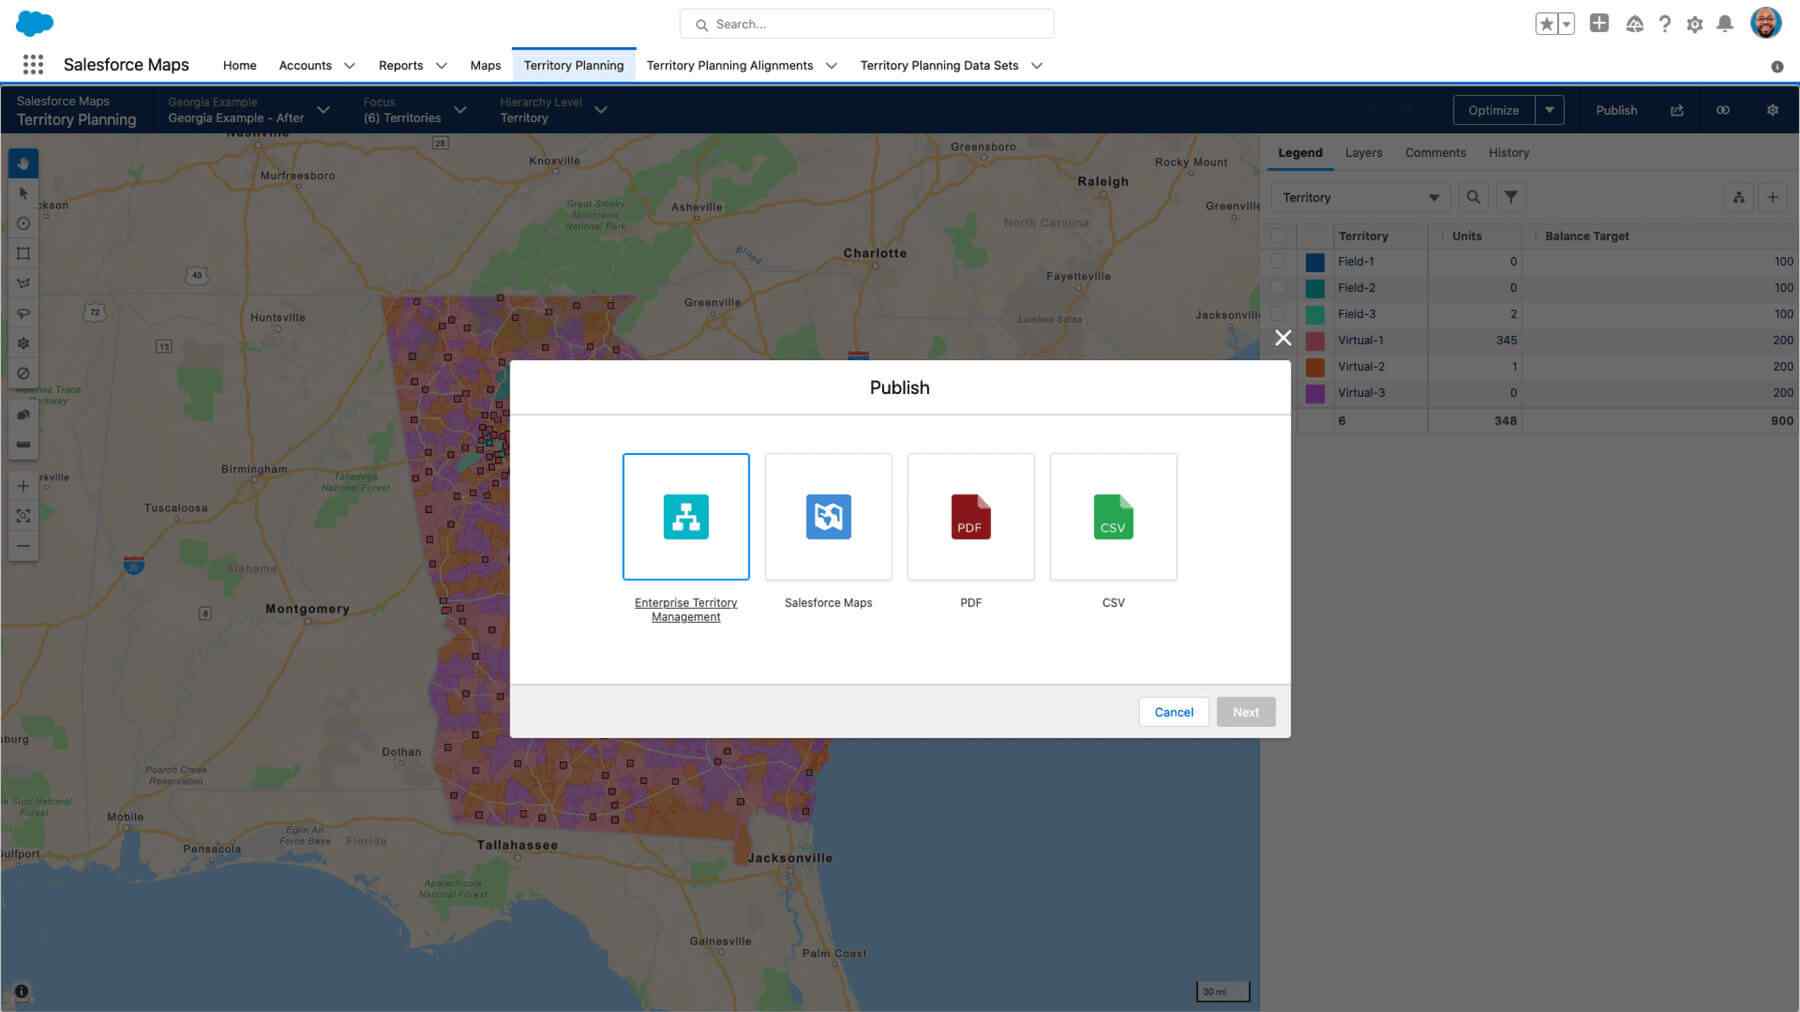Select the circle selection tool
The width and height of the screenshot is (1800, 1012).
point(23,223)
